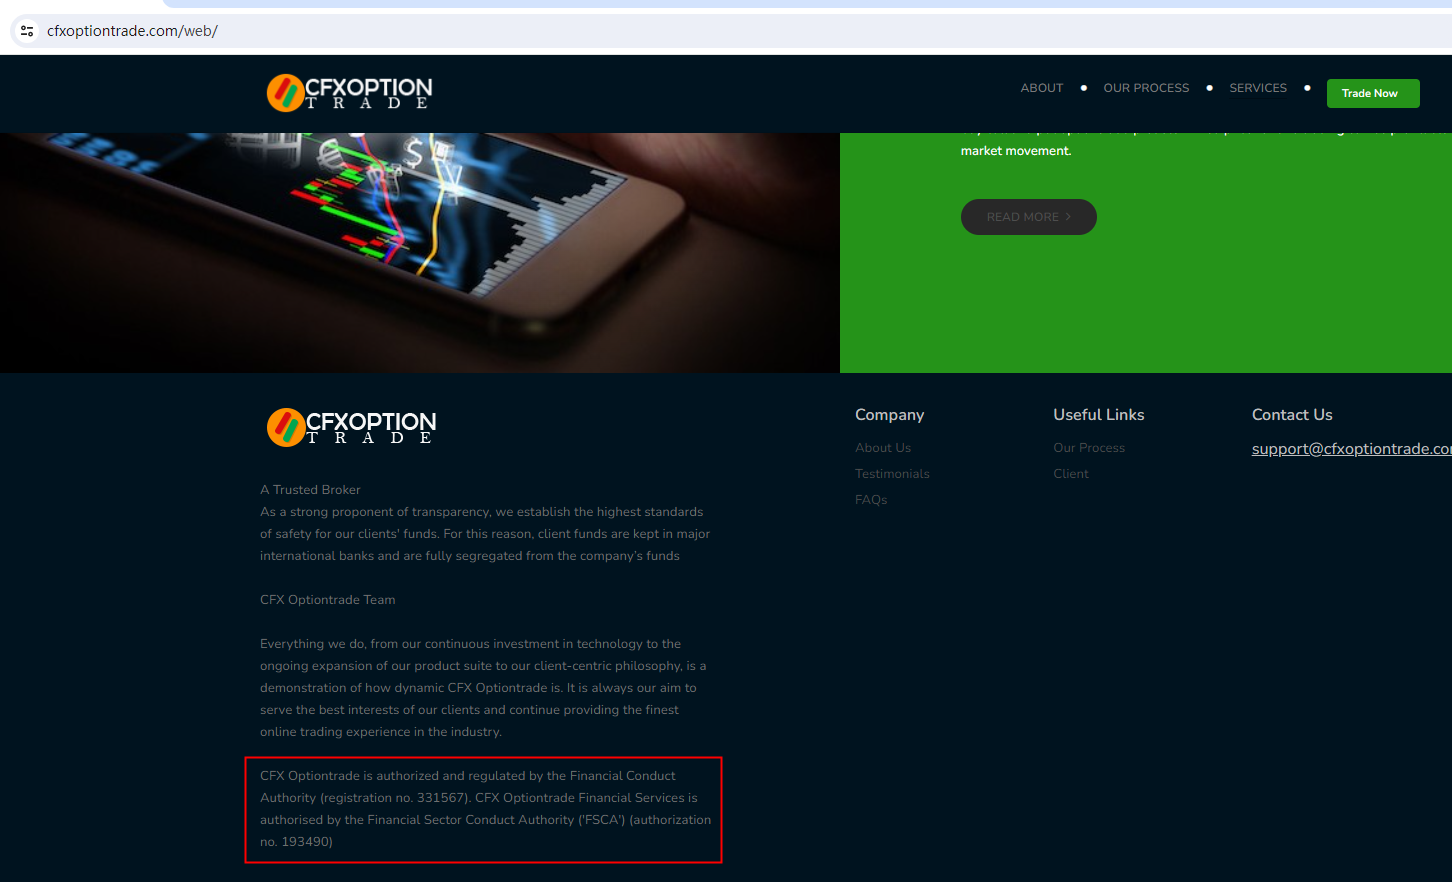Click the phone trading chart image
The image size is (1452, 882).
(x=420, y=253)
